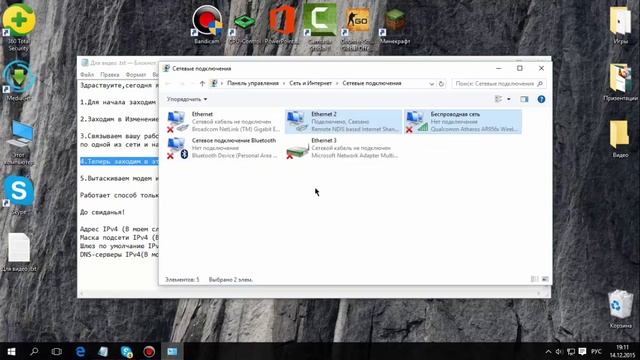Open the Корзина recycle bin

[x=620, y=309]
